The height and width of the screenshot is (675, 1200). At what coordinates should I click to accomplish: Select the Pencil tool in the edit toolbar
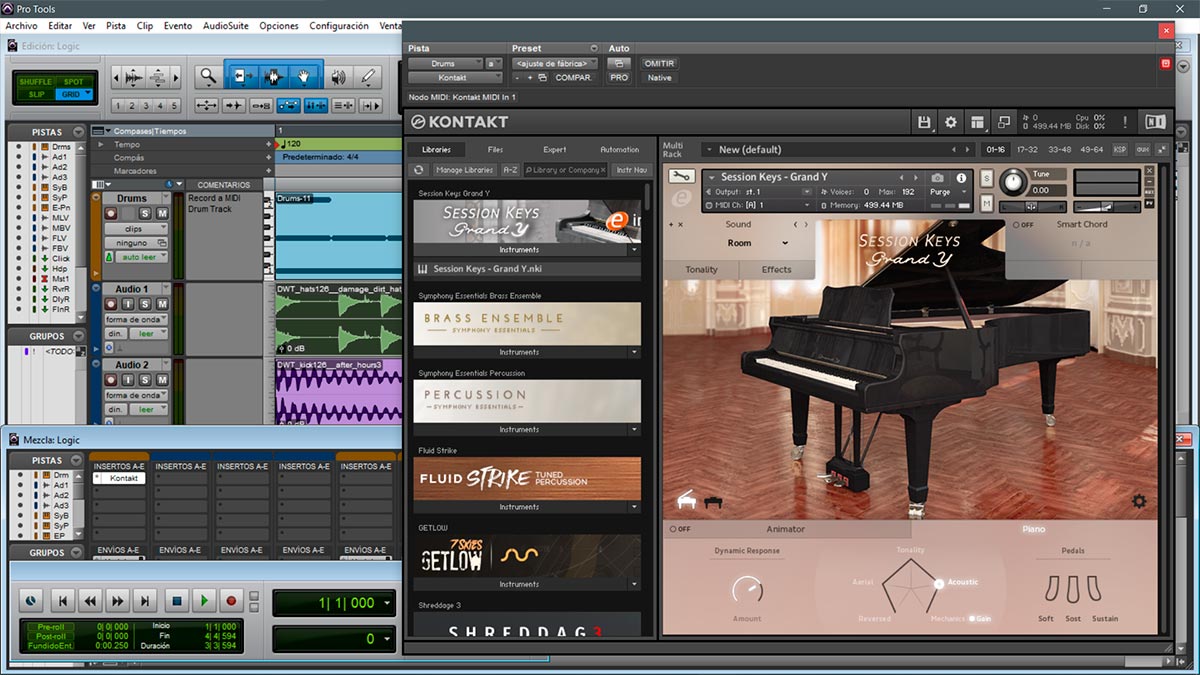(367, 77)
